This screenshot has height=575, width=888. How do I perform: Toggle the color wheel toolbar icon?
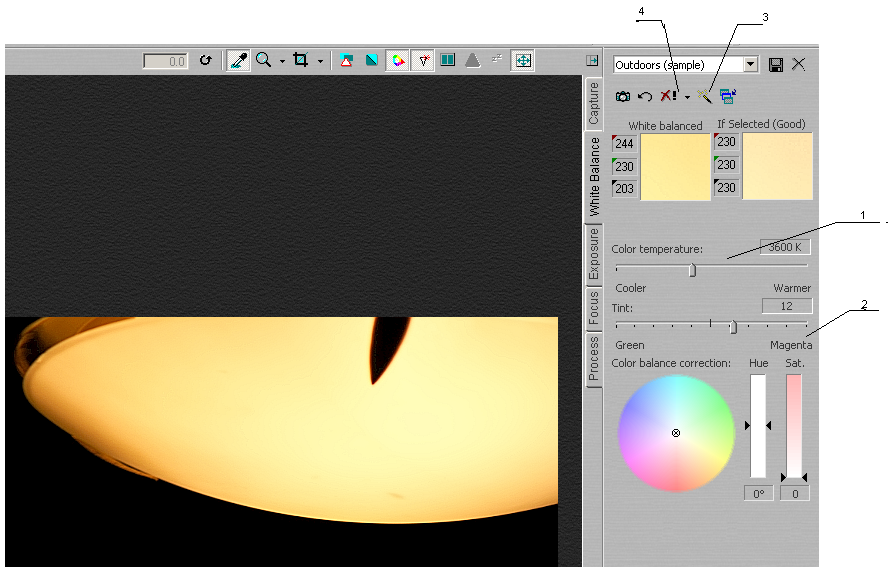398,60
